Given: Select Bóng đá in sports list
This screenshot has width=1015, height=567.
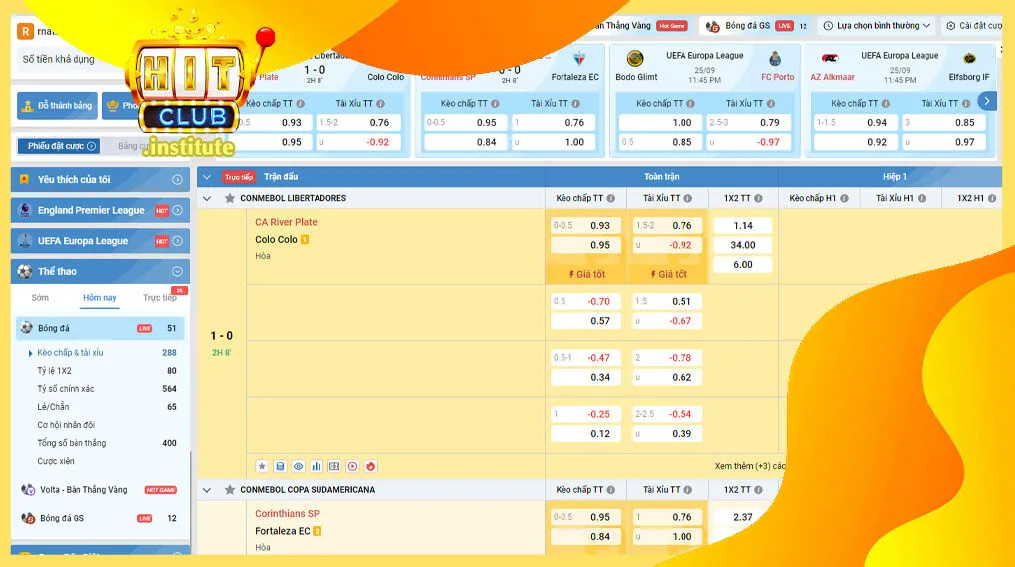Looking at the screenshot, I should pos(100,328).
